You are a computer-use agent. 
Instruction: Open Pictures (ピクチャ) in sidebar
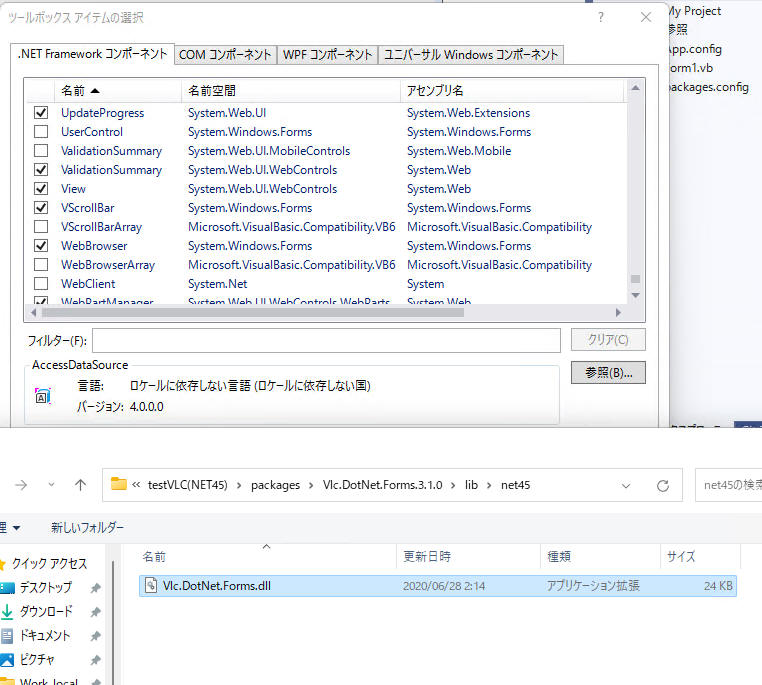[x=37, y=659]
